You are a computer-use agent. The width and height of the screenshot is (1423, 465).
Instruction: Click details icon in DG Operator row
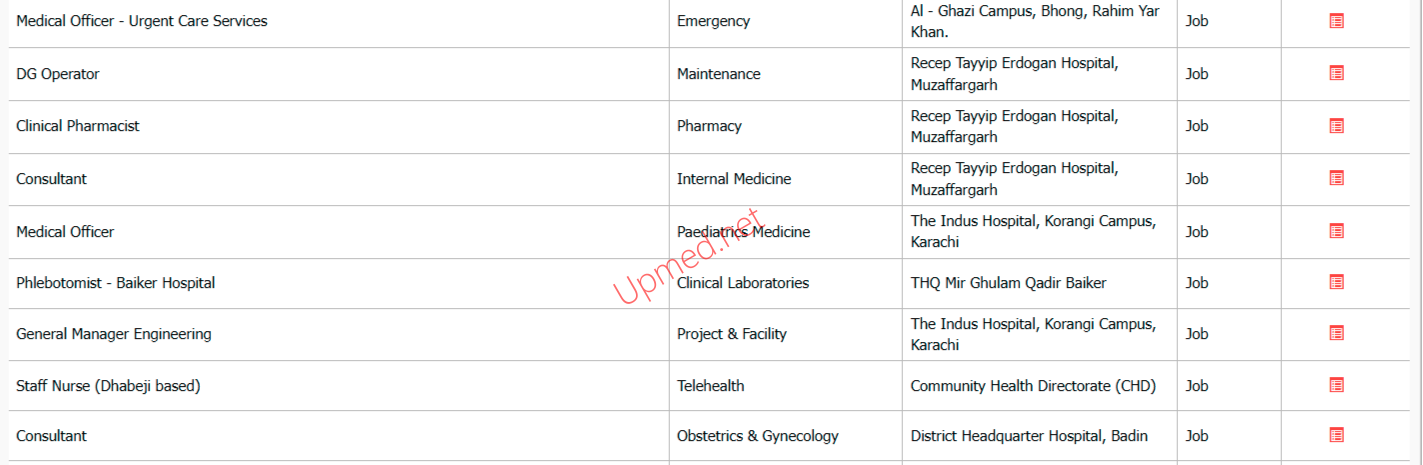coord(1336,73)
